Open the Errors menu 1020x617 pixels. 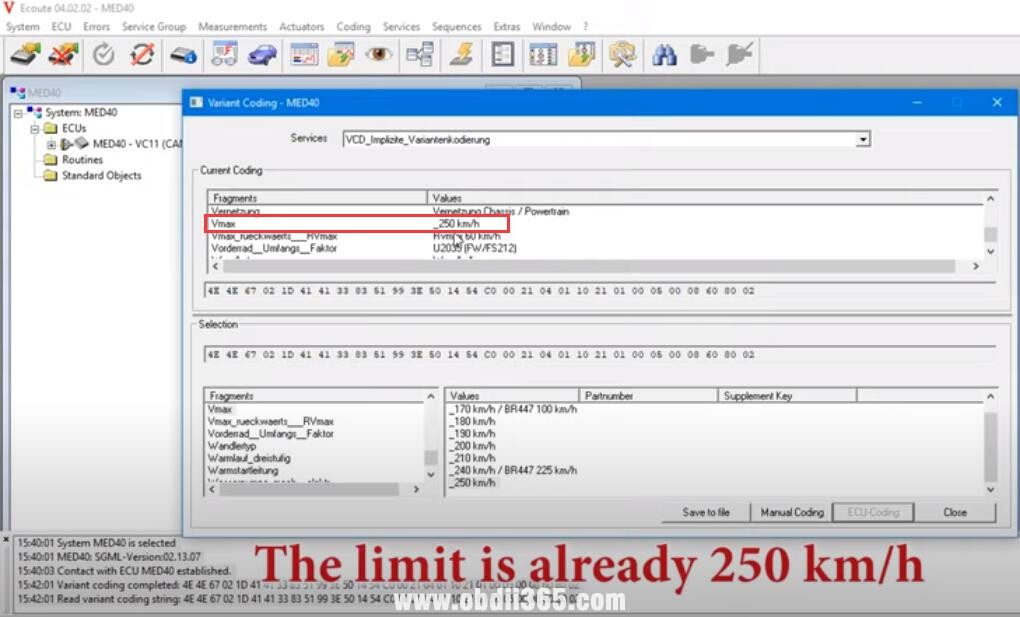pos(96,27)
